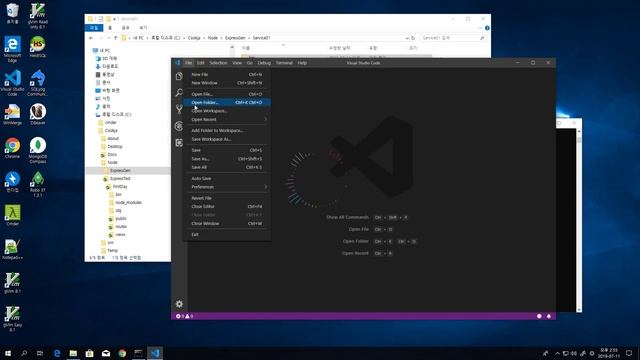This screenshot has width=640, height=360.
Task: Click the refresh button in Explorer address bar
Action: [413, 38]
